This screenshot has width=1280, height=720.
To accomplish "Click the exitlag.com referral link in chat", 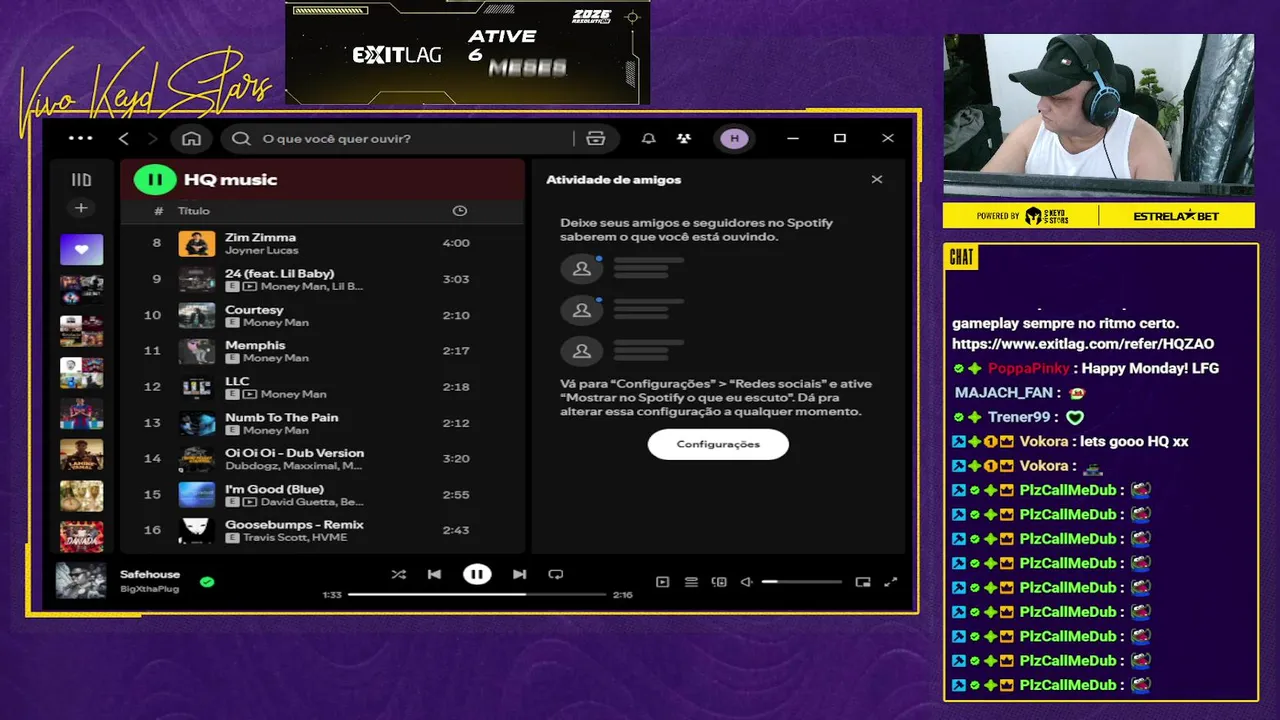I will point(1083,344).
